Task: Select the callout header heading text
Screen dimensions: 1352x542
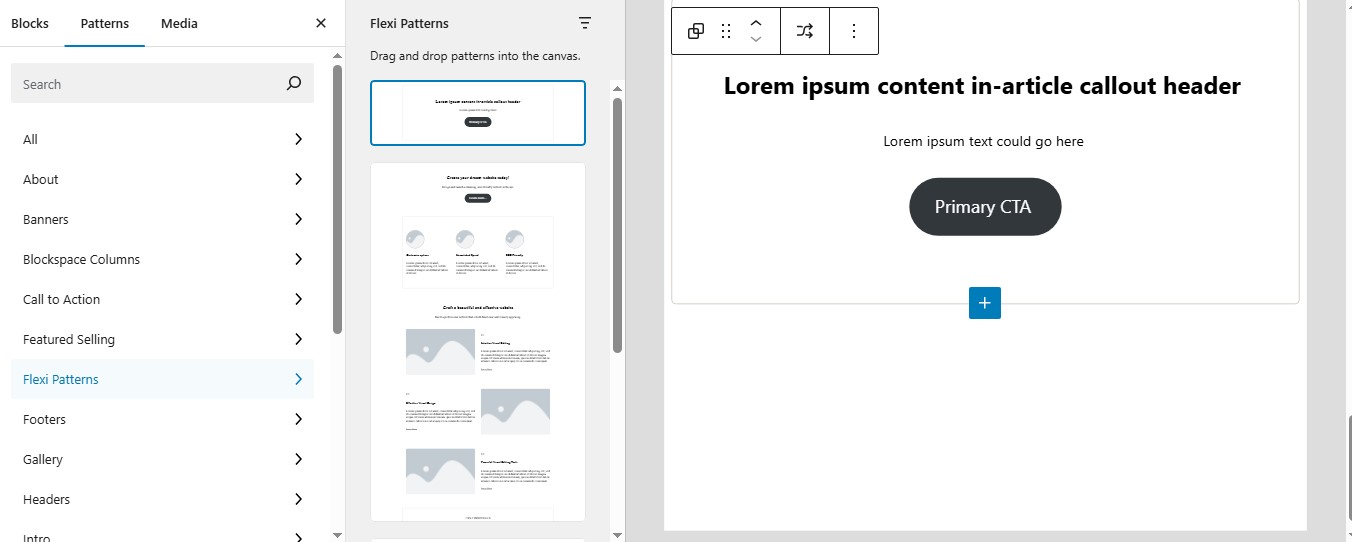Action: click(x=982, y=86)
